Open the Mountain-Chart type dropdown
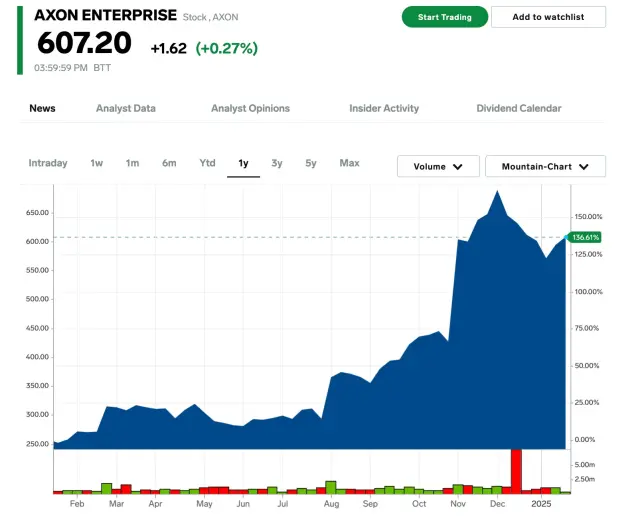 point(545,167)
